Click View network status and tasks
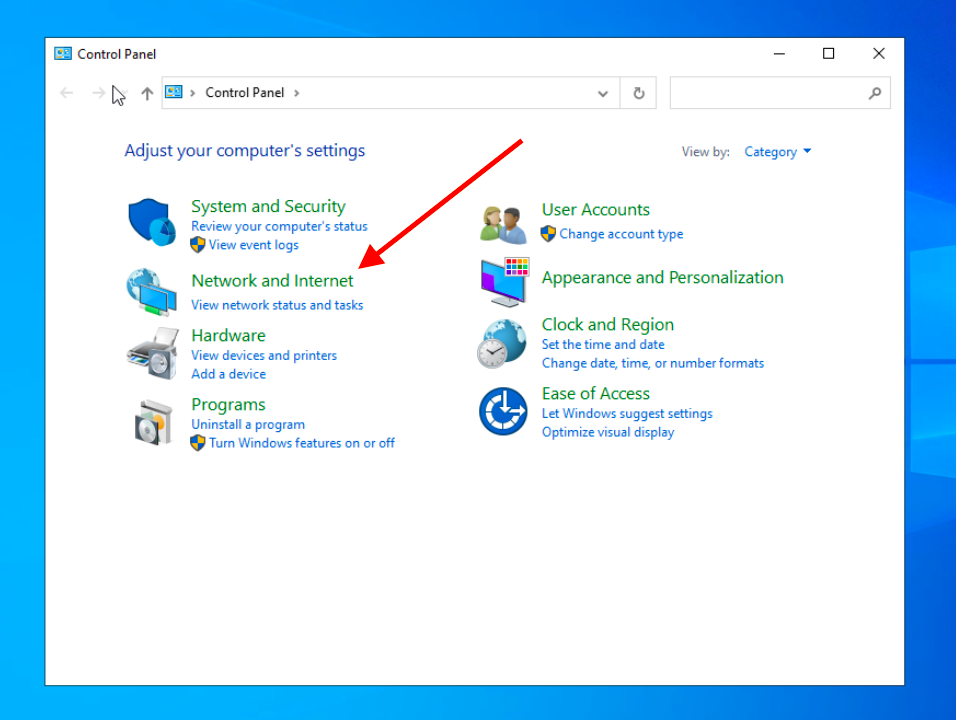 [277, 305]
